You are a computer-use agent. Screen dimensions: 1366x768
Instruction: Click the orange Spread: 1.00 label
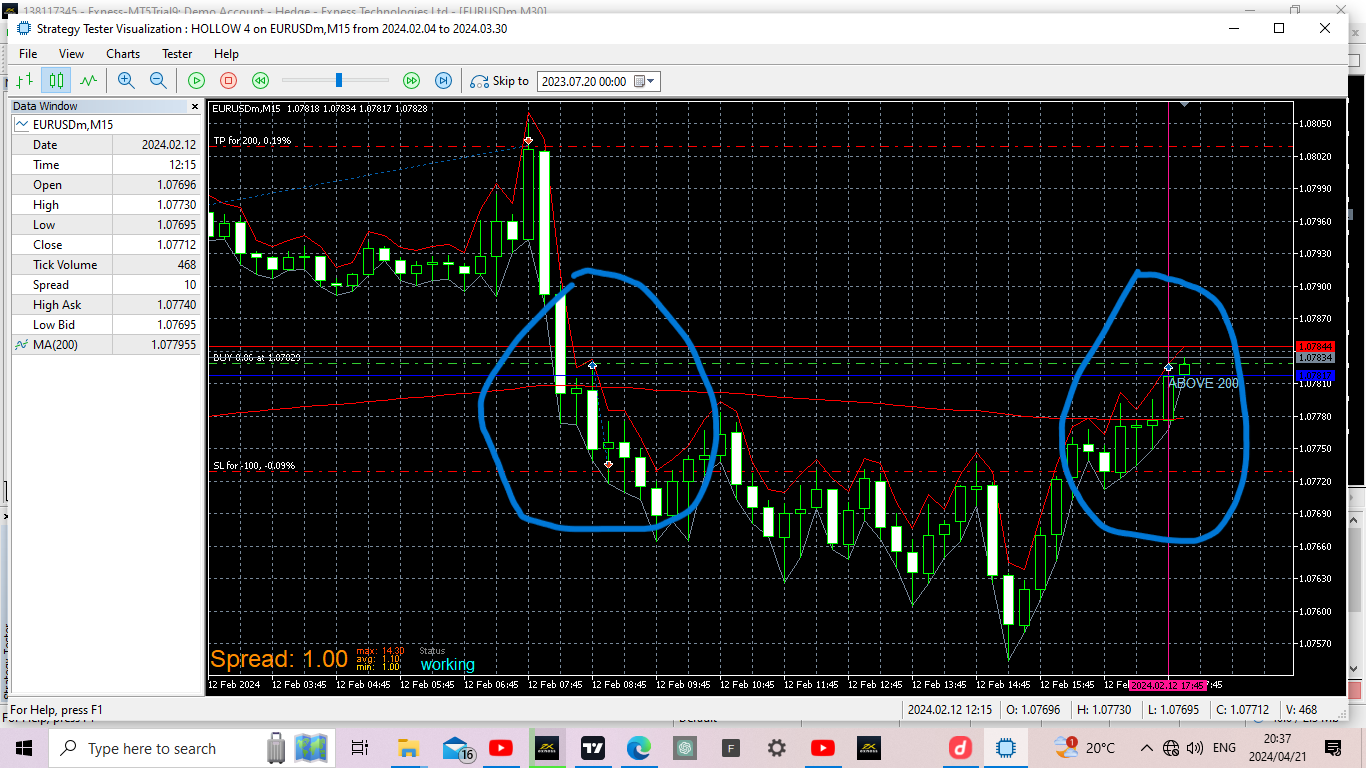pyautogui.click(x=279, y=660)
